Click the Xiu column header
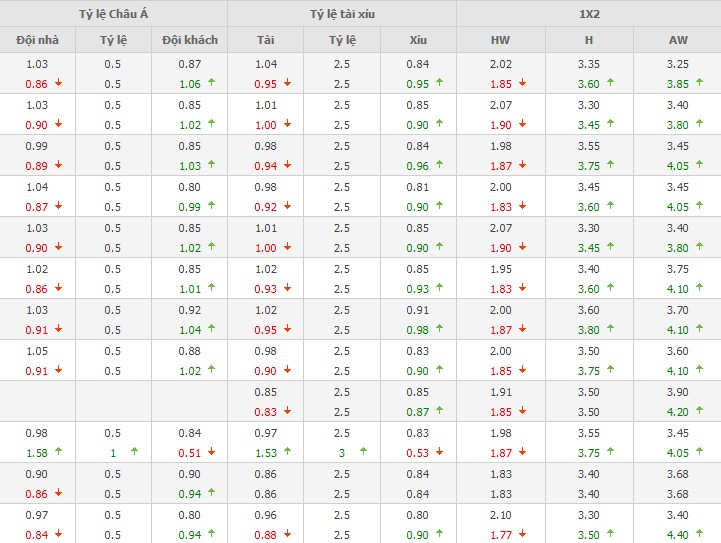This screenshot has width=721, height=543. click(x=418, y=40)
